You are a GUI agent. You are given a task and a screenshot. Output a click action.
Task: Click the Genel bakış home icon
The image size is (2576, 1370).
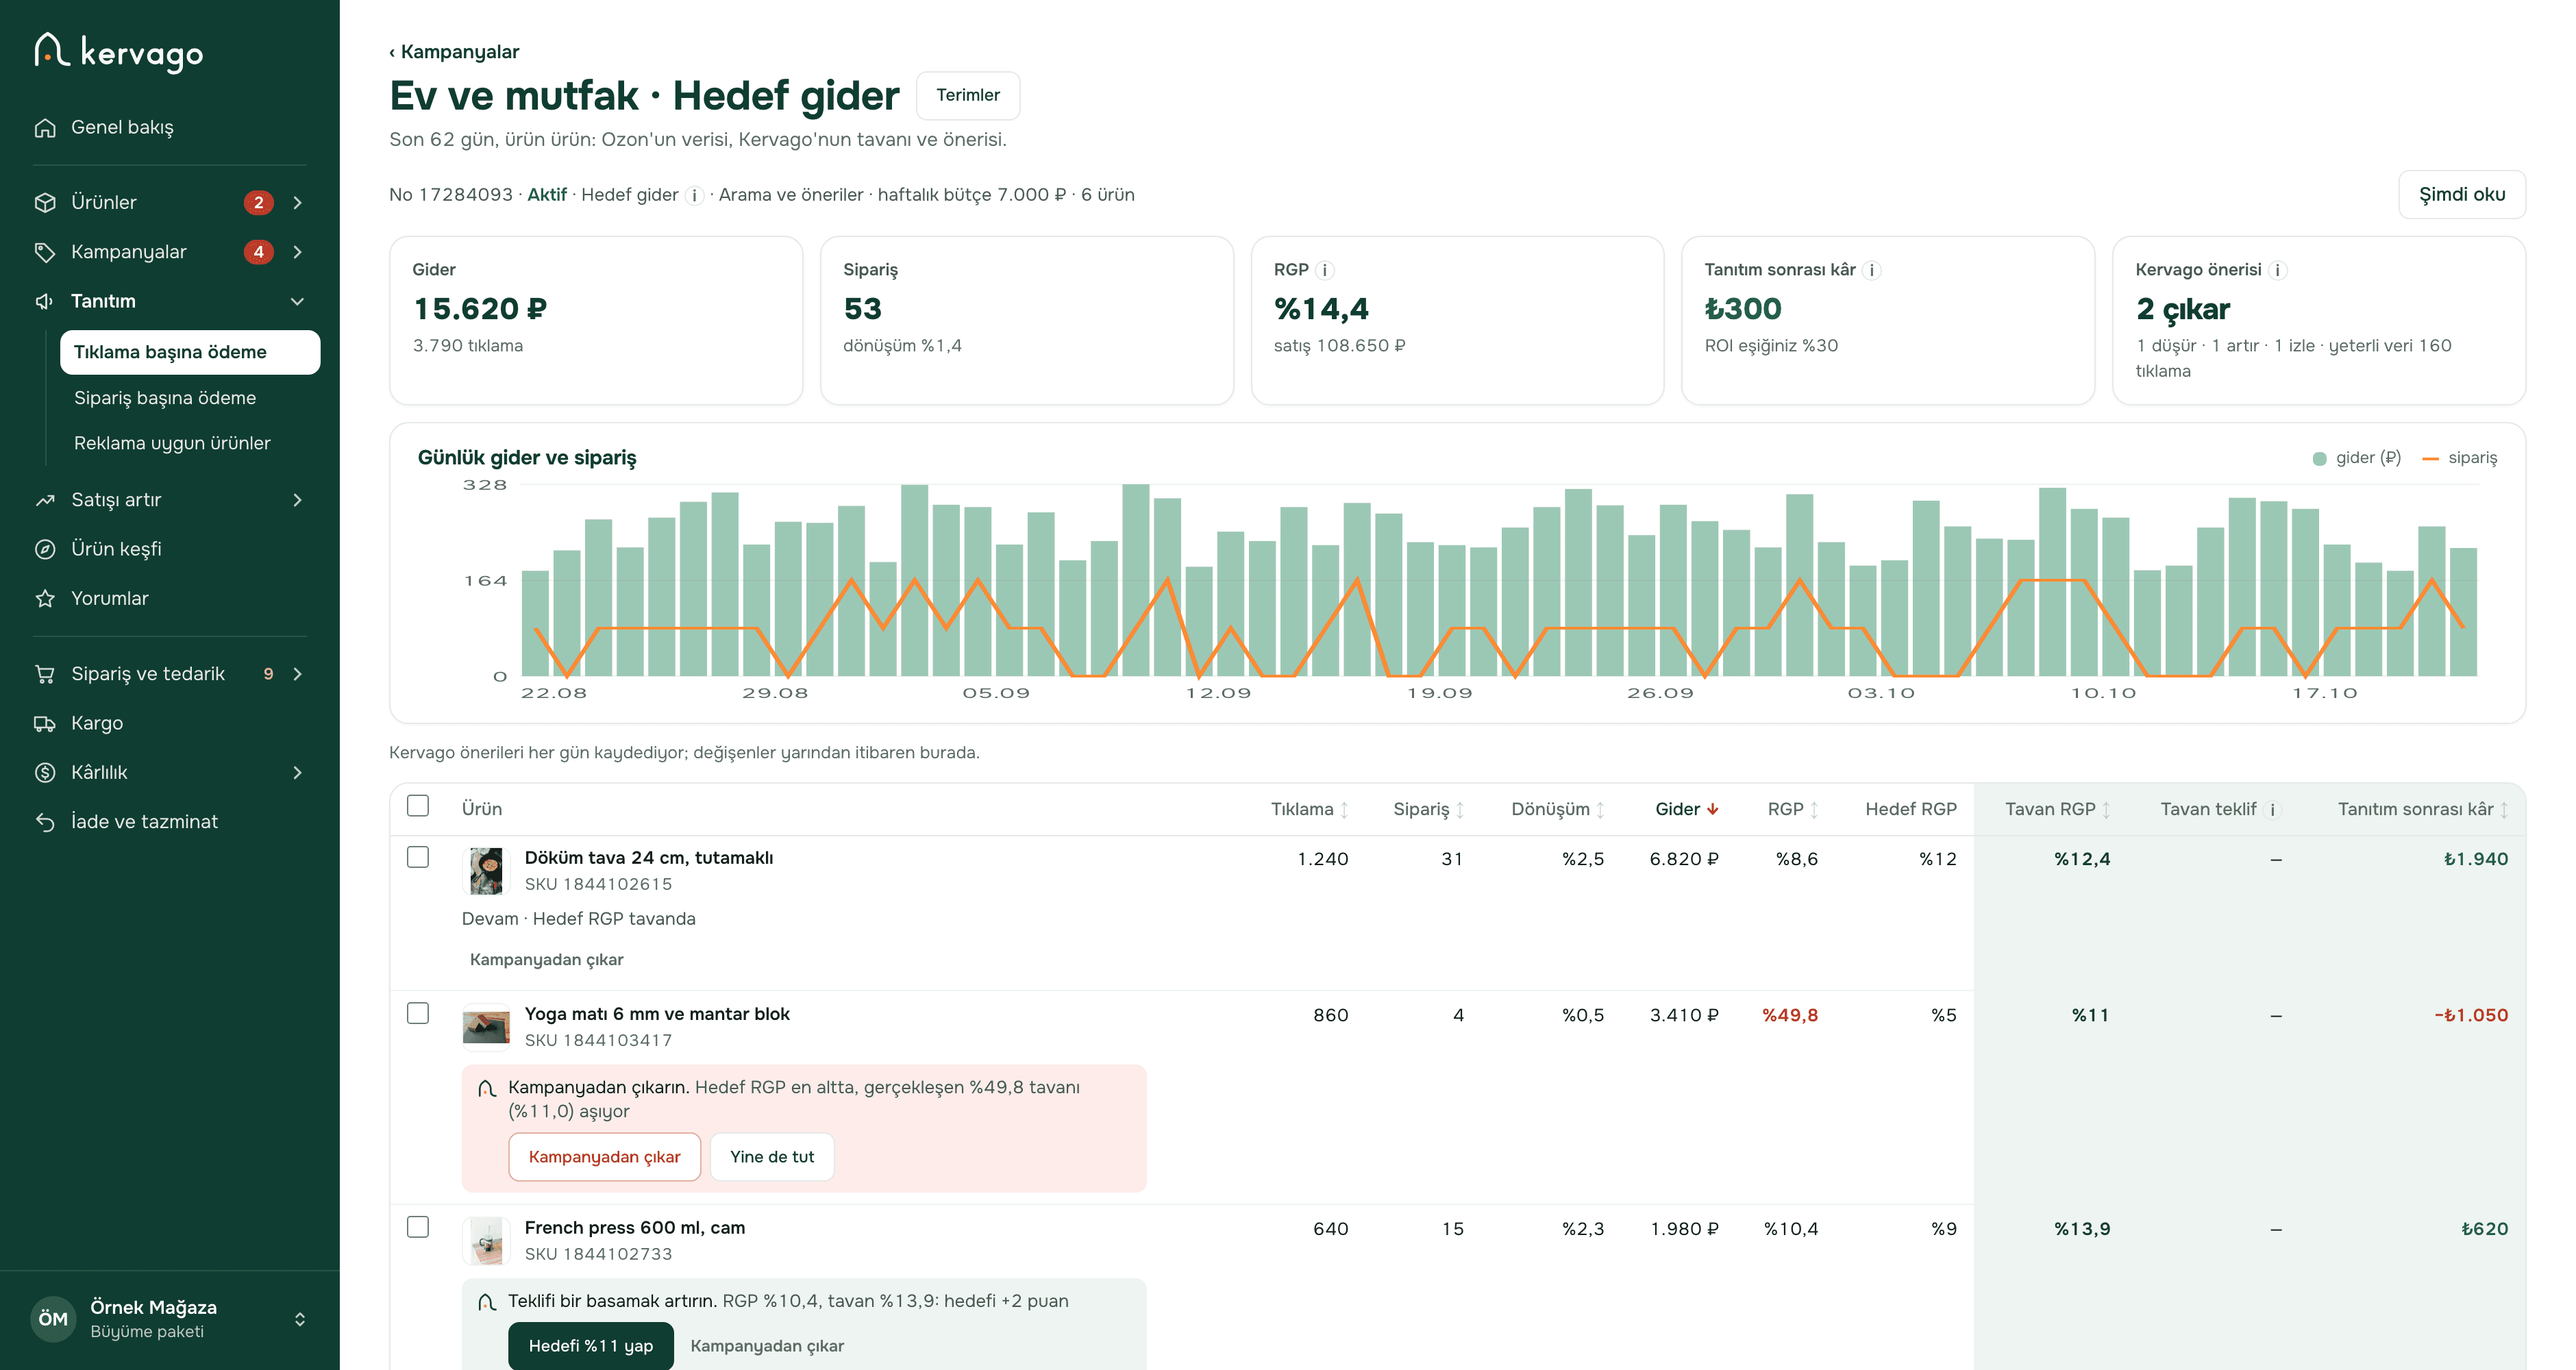[x=45, y=128]
